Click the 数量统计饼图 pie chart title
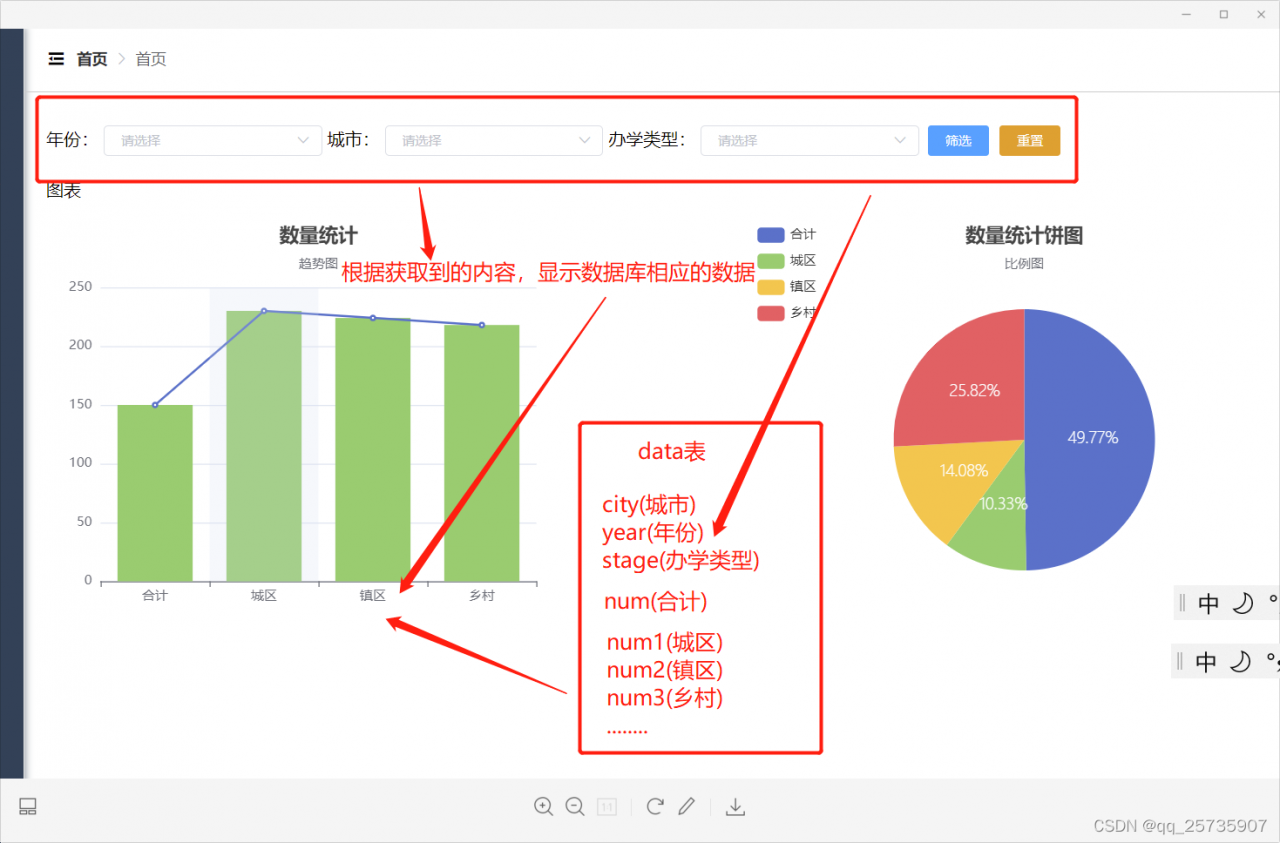Image resolution: width=1280 pixels, height=843 pixels. [1024, 236]
